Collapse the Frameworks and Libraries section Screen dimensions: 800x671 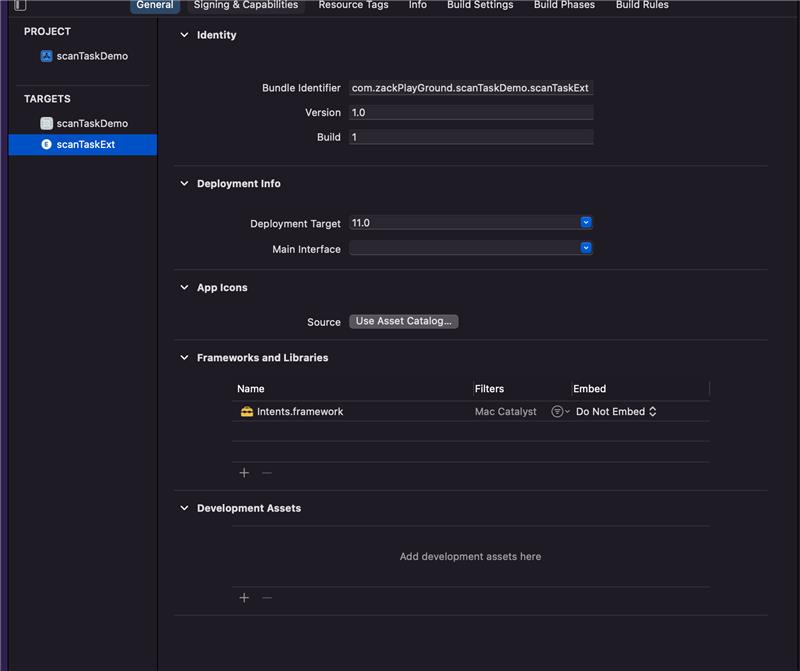(184, 358)
